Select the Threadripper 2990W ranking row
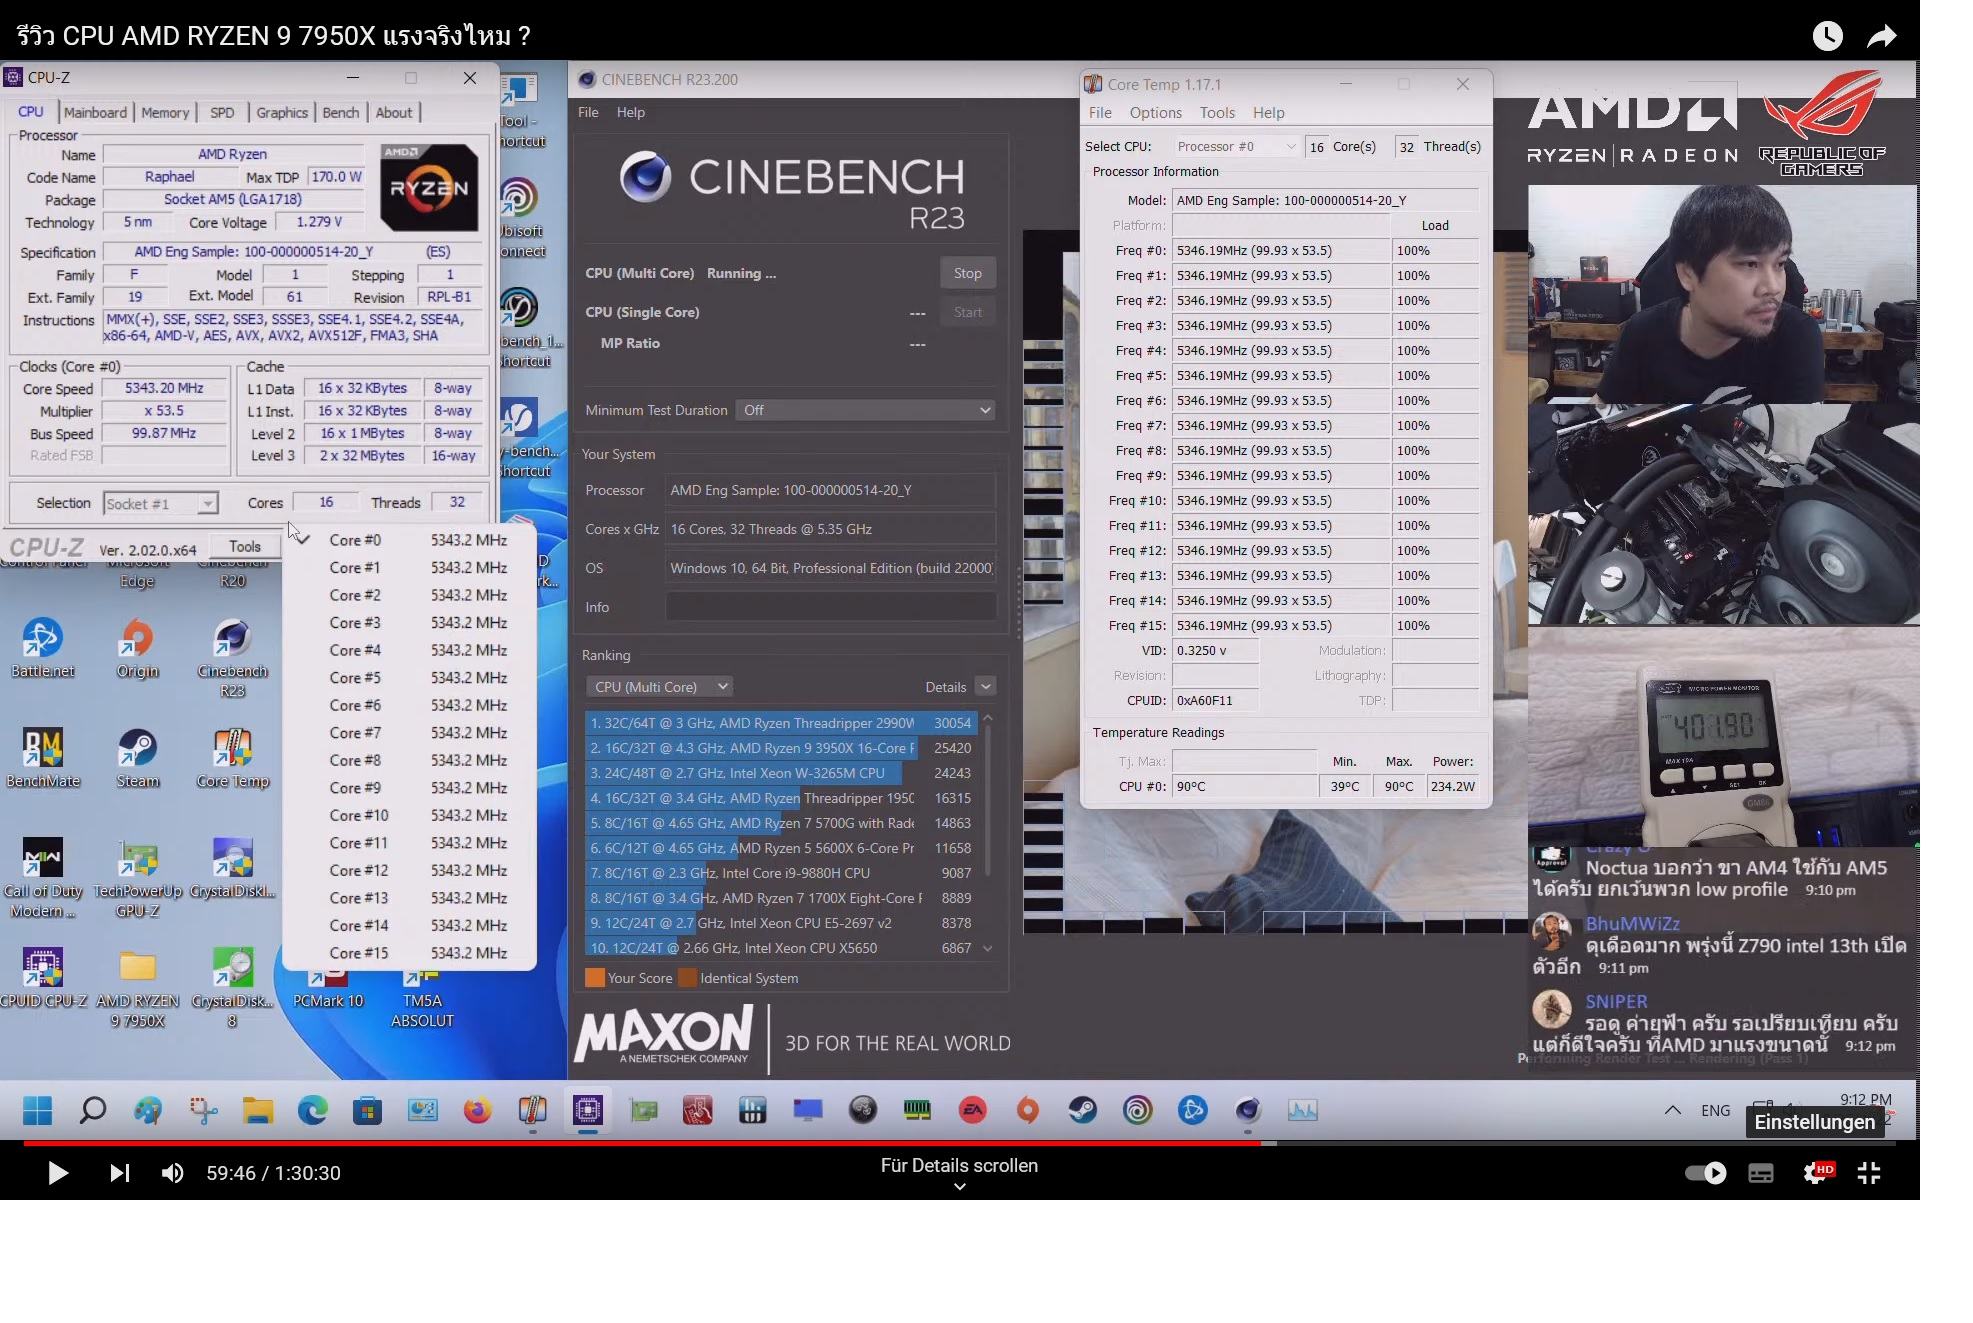This screenshot has height=1323, width=1973. click(x=780, y=723)
